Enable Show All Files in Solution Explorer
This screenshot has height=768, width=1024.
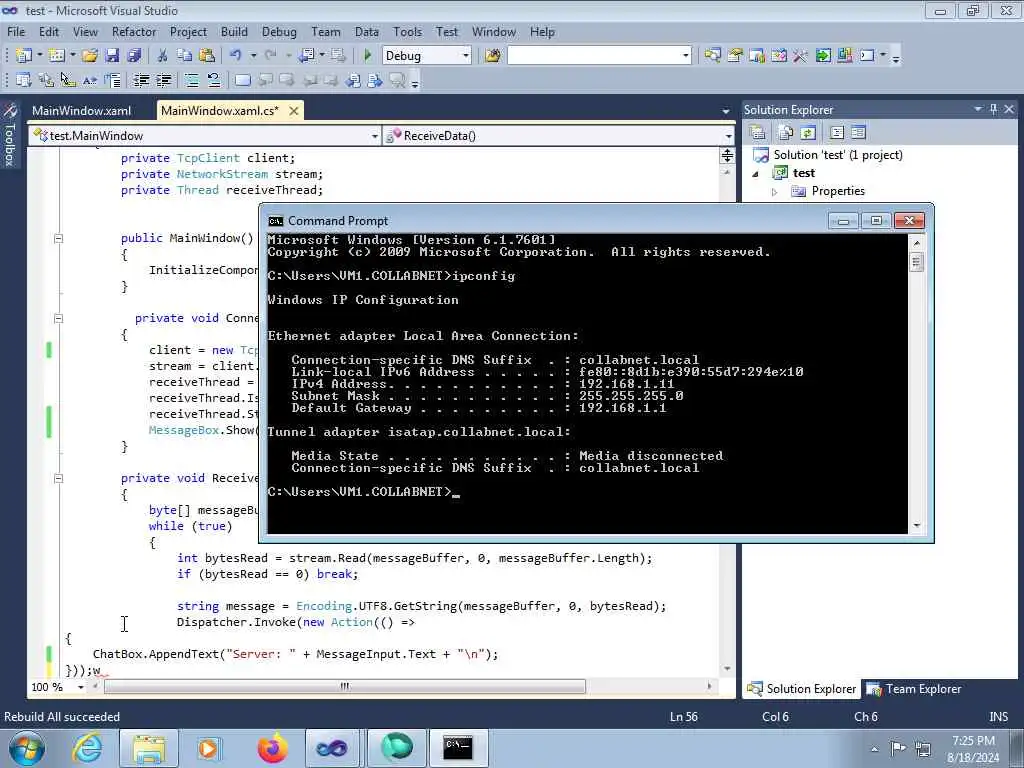(x=786, y=133)
